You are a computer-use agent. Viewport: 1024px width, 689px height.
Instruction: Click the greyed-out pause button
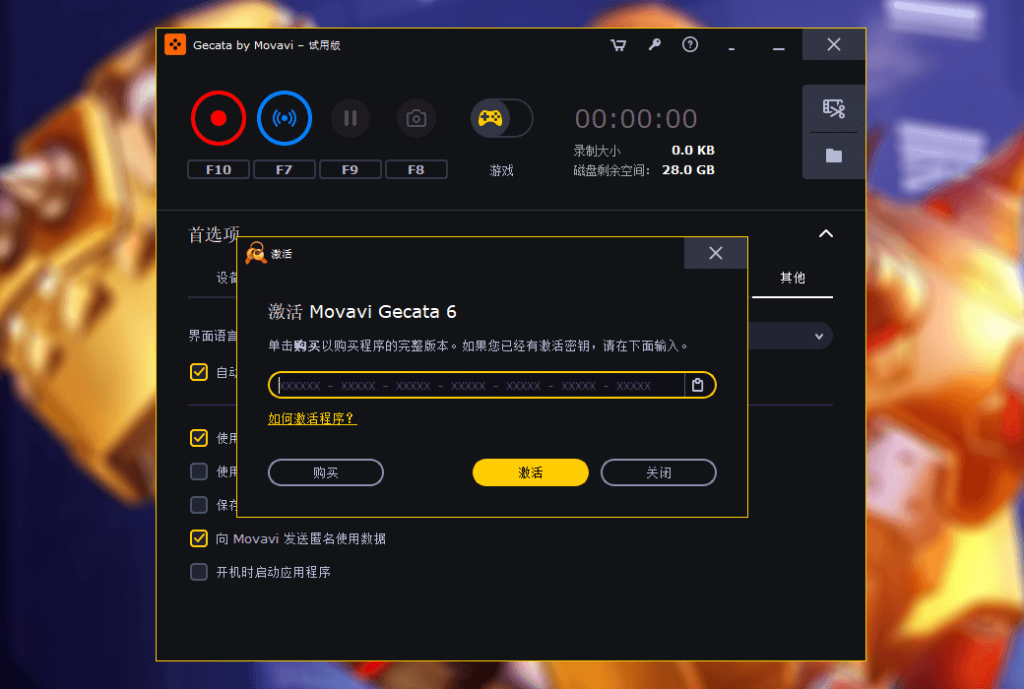click(351, 118)
